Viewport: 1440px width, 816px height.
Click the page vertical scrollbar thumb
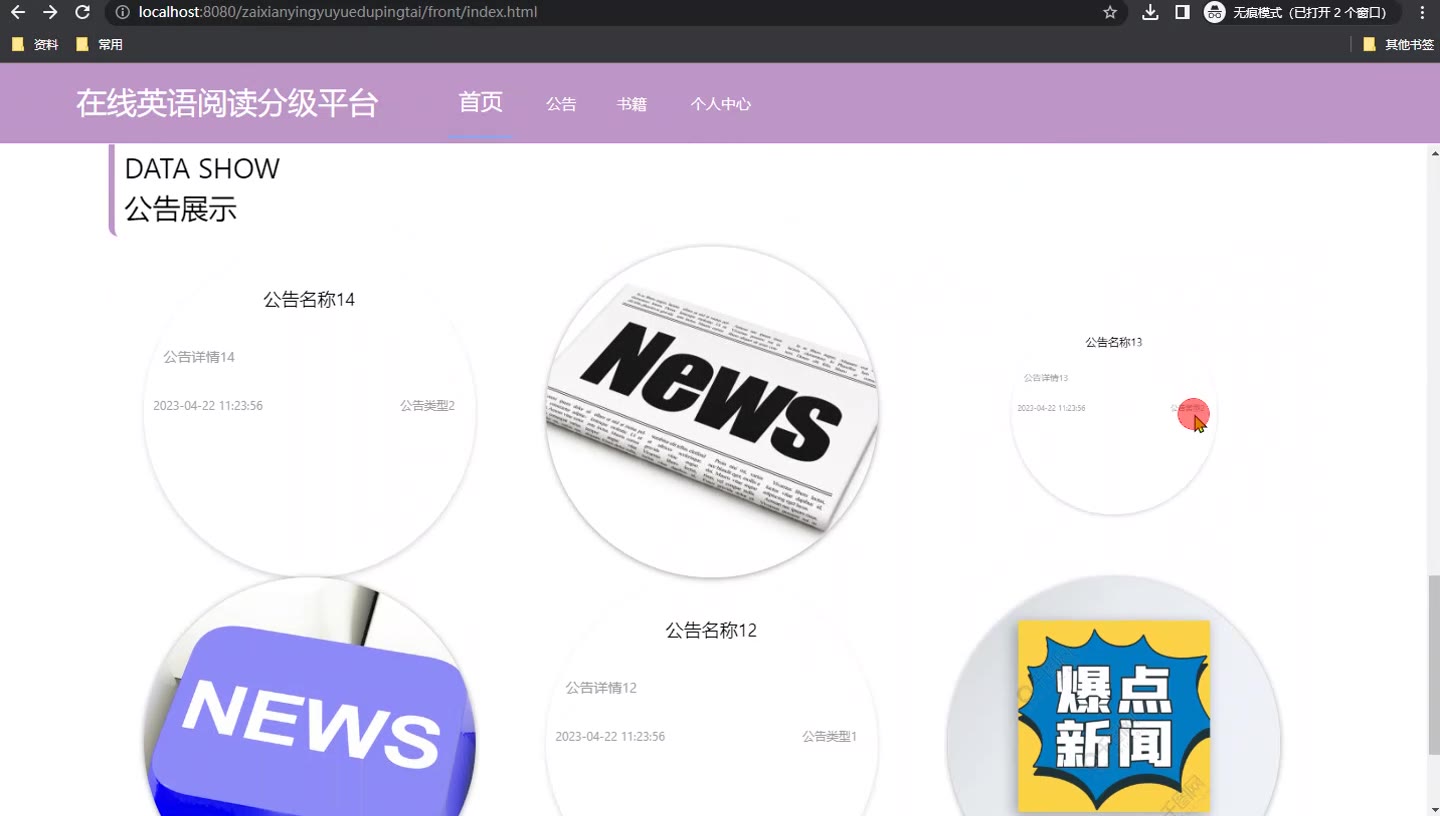[1433, 665]
